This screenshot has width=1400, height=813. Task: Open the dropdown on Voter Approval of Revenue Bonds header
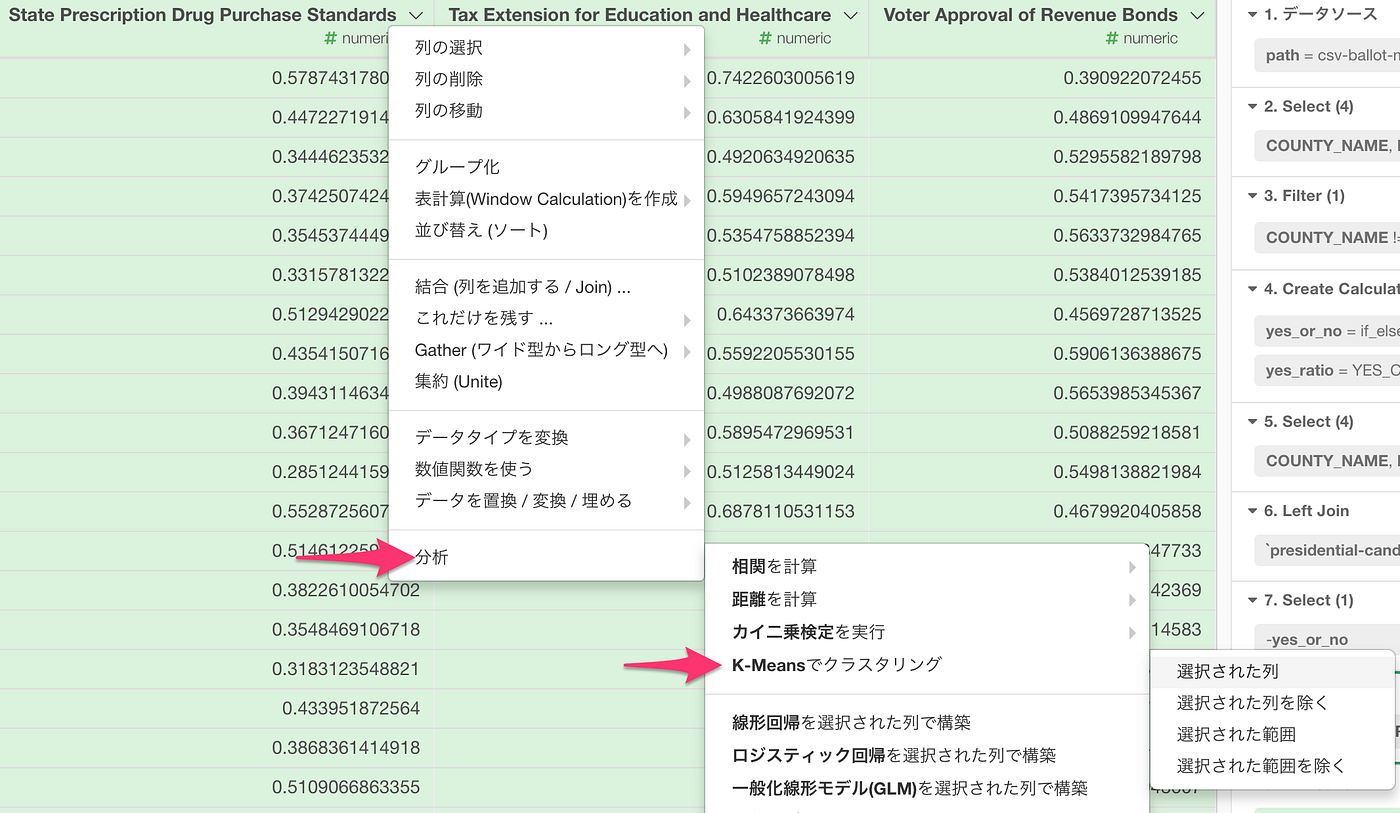pos(1196,15)
